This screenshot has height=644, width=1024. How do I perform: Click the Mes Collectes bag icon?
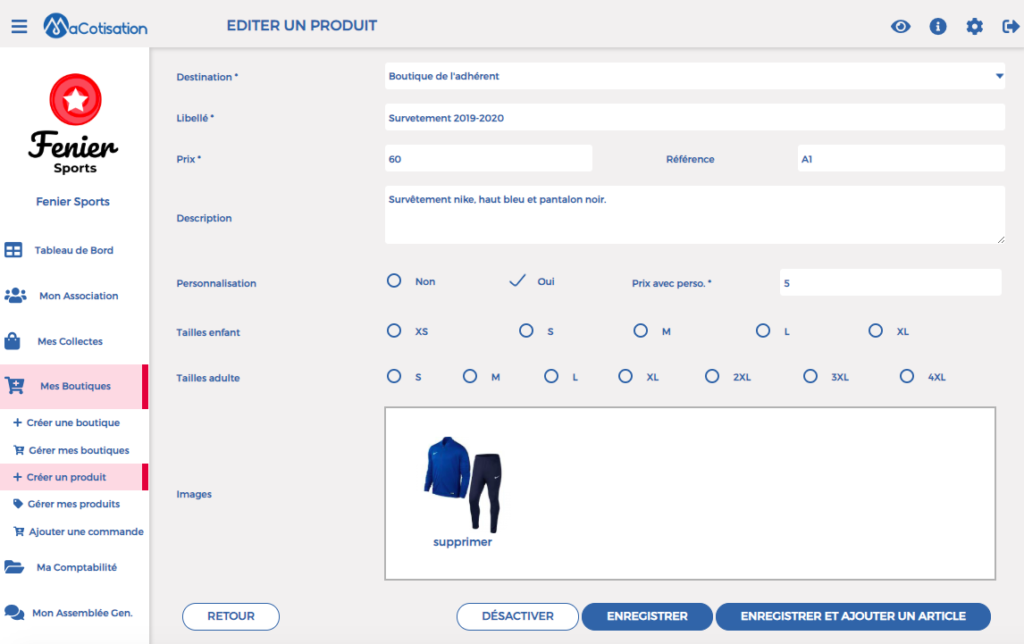[12, 341]
